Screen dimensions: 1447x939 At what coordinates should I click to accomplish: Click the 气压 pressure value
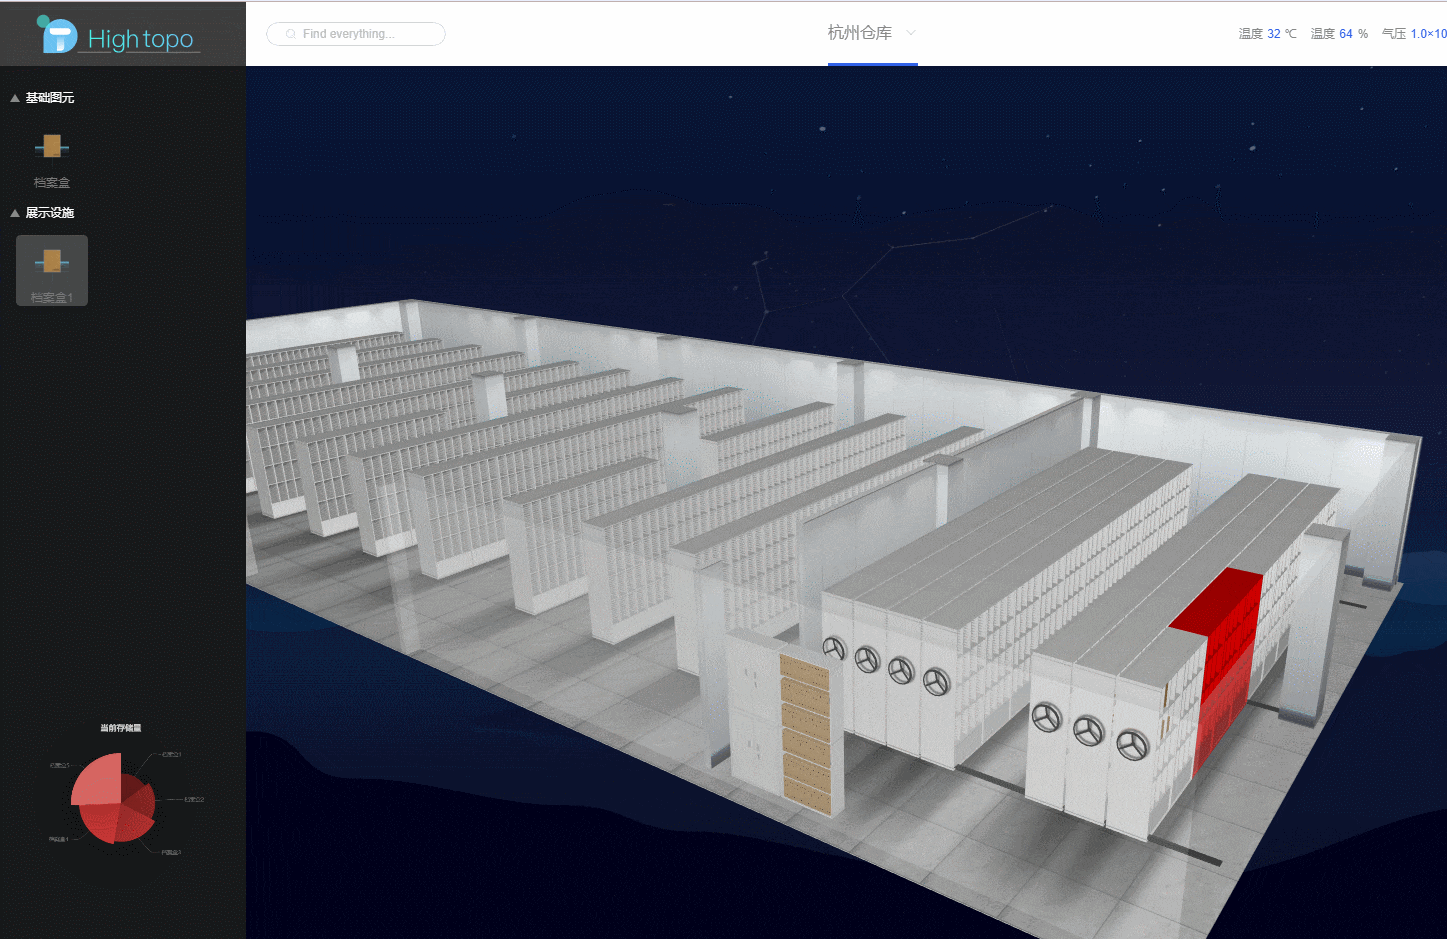click(1428, 33)
